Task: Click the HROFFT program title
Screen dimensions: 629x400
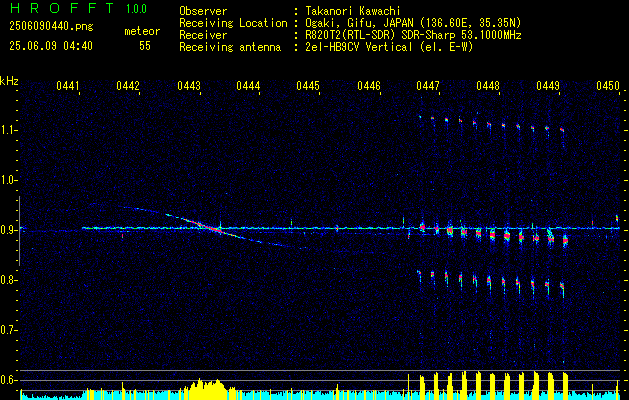Action: (62, 8)
